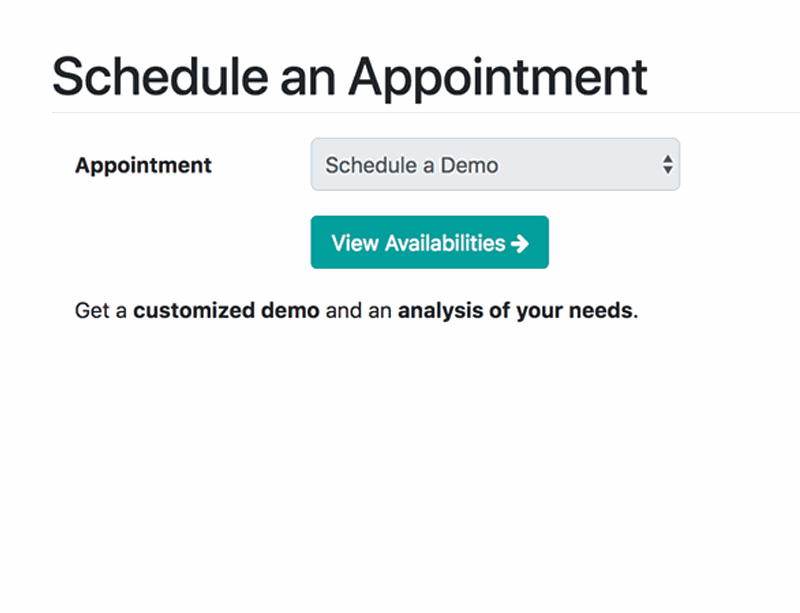The width and height of the screenshot is (800, 613).
Task: Click the word 'Appointment' in the page title
Action: [497, 77]
